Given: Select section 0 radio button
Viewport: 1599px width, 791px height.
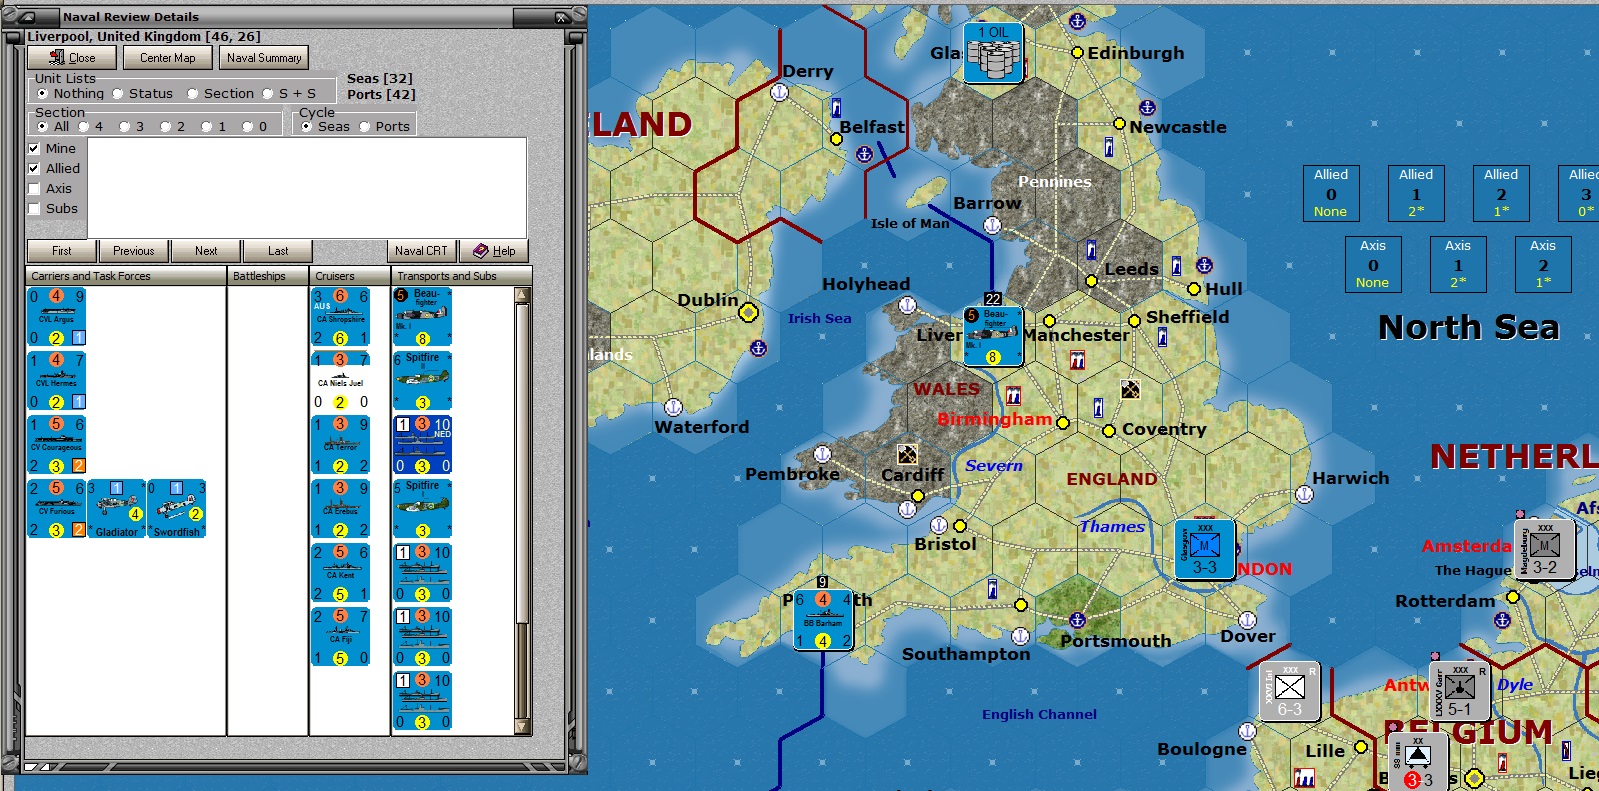Looking at the screenshot, I should (255, 127).
